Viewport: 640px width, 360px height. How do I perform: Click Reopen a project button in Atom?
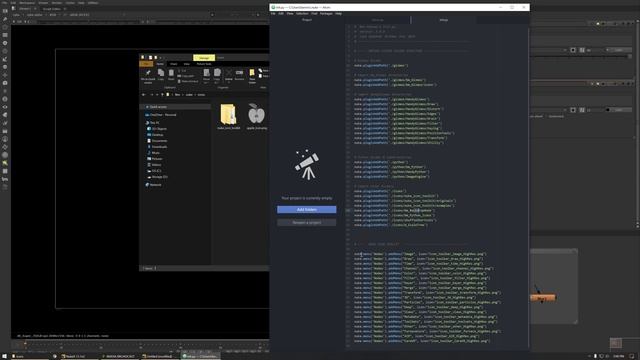pyautogui.click(x=307, y=222)
